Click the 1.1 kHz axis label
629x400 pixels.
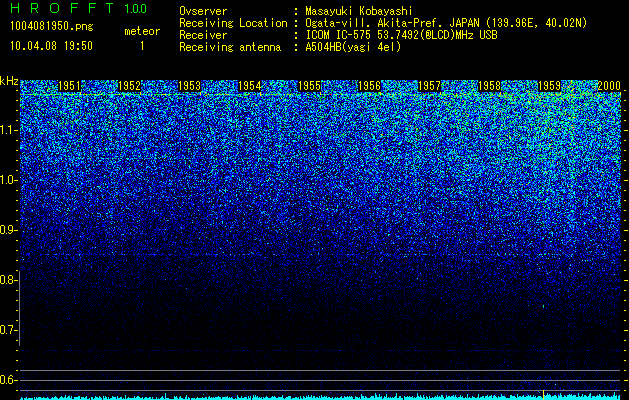point(8,130)
